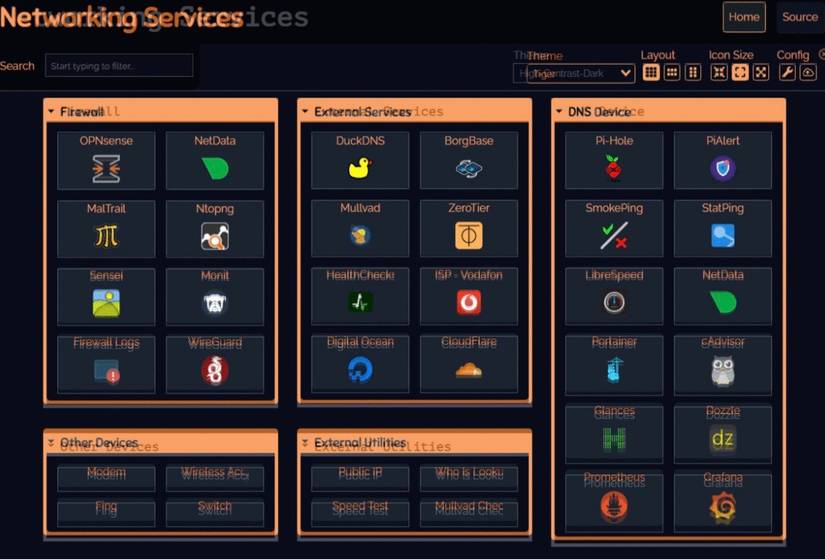Collapse the Firewall section
The image size is (825, 559).
[160, 111]
